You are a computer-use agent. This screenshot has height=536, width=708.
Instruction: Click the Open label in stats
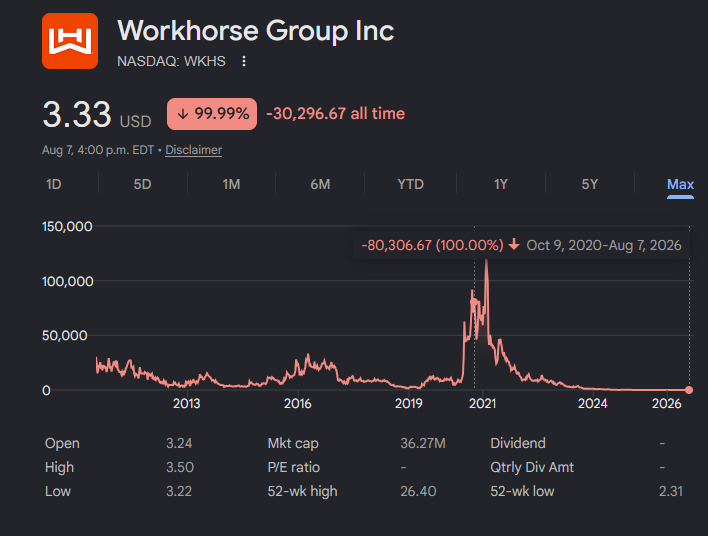pos(62,443)
